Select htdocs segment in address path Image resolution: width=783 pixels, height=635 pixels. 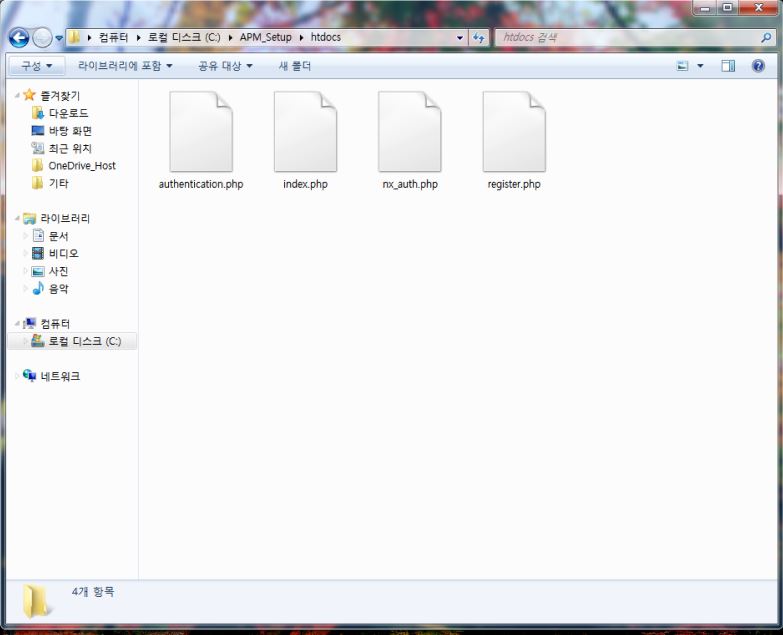[326, 37]
